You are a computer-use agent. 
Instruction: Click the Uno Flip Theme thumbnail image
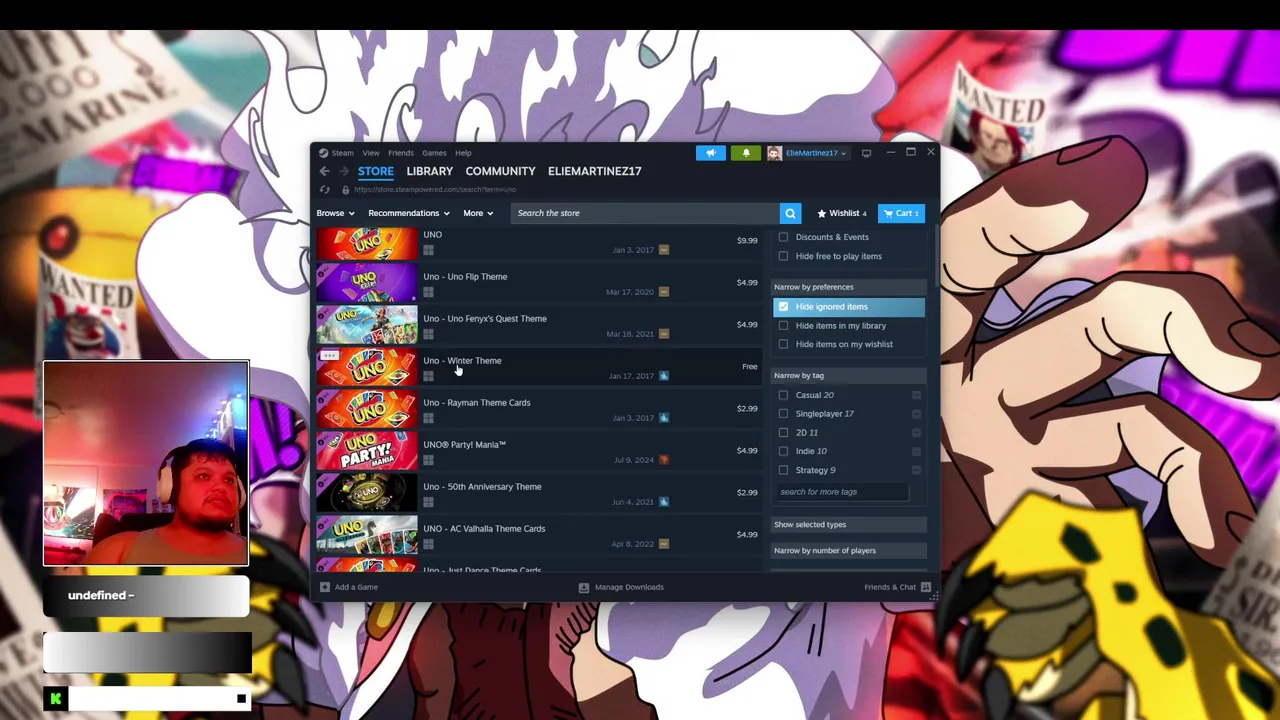pyautogui.click(x=367, y=283)
